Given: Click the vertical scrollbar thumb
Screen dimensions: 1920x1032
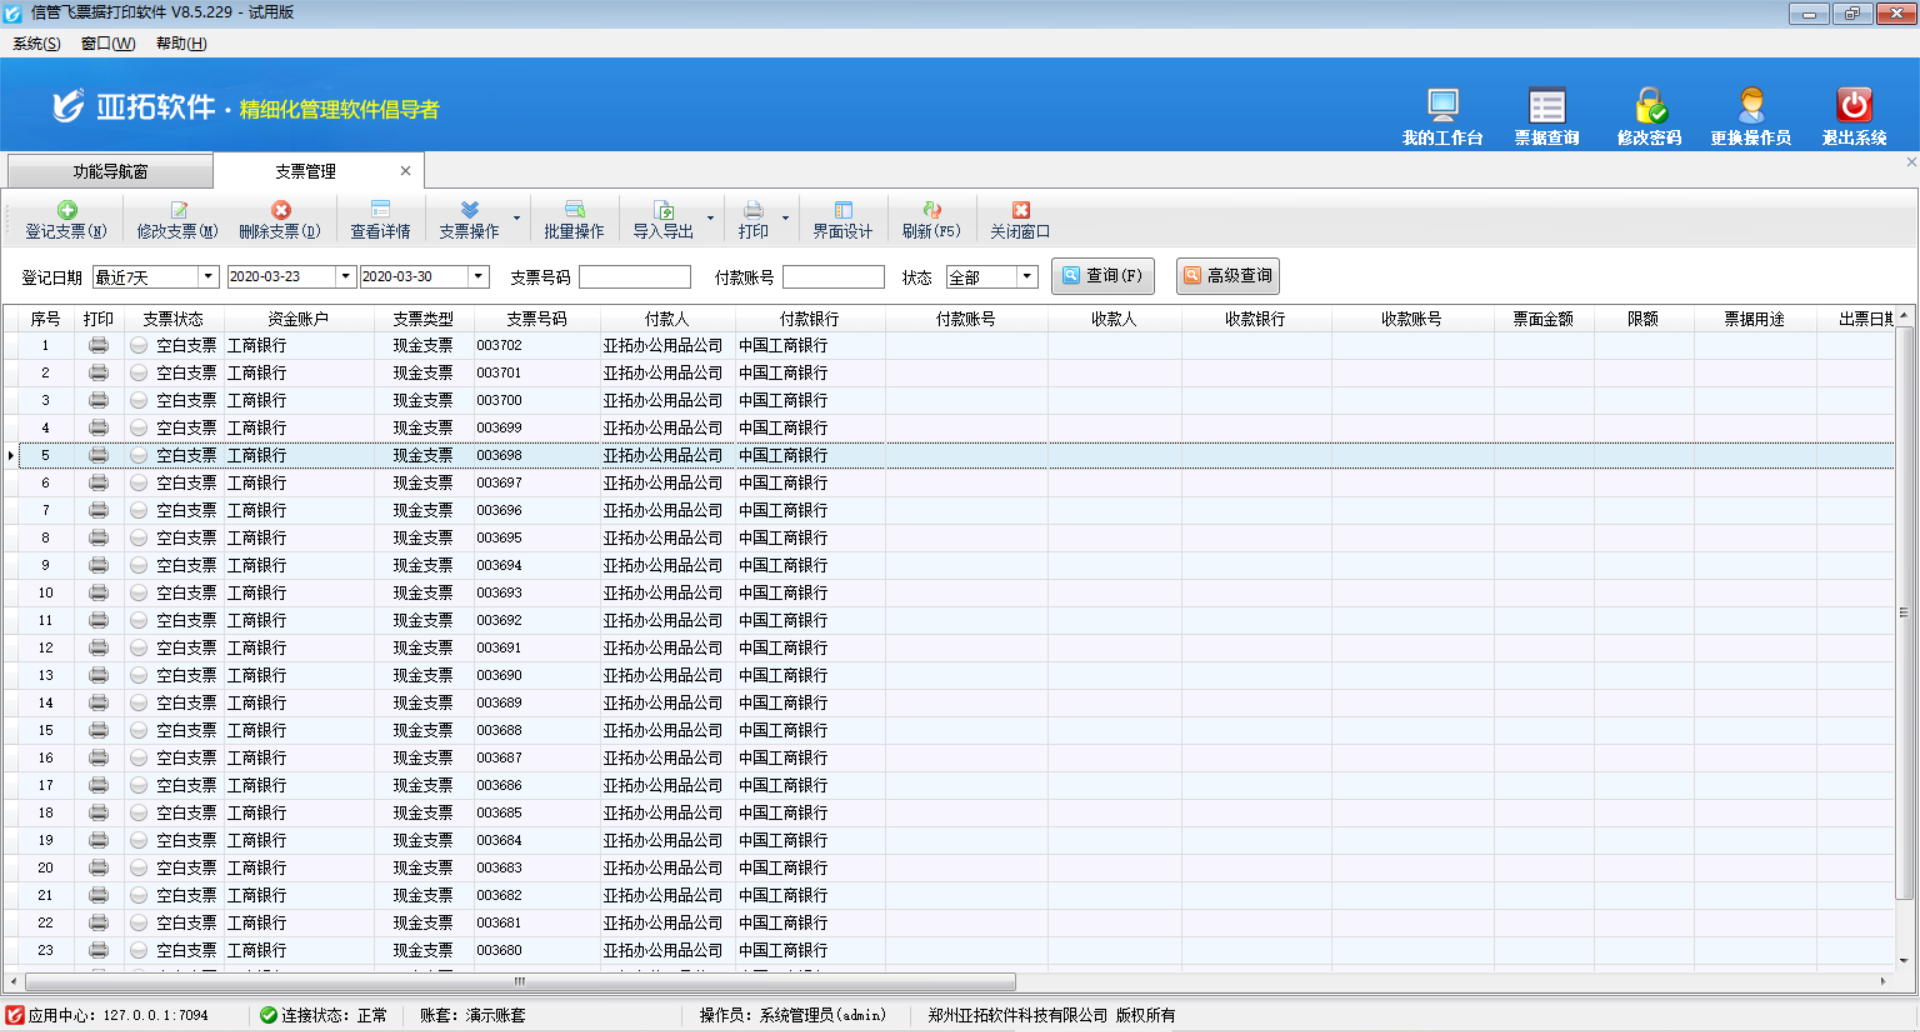Looking at the screenshot, I should [x=1904, y=612].
